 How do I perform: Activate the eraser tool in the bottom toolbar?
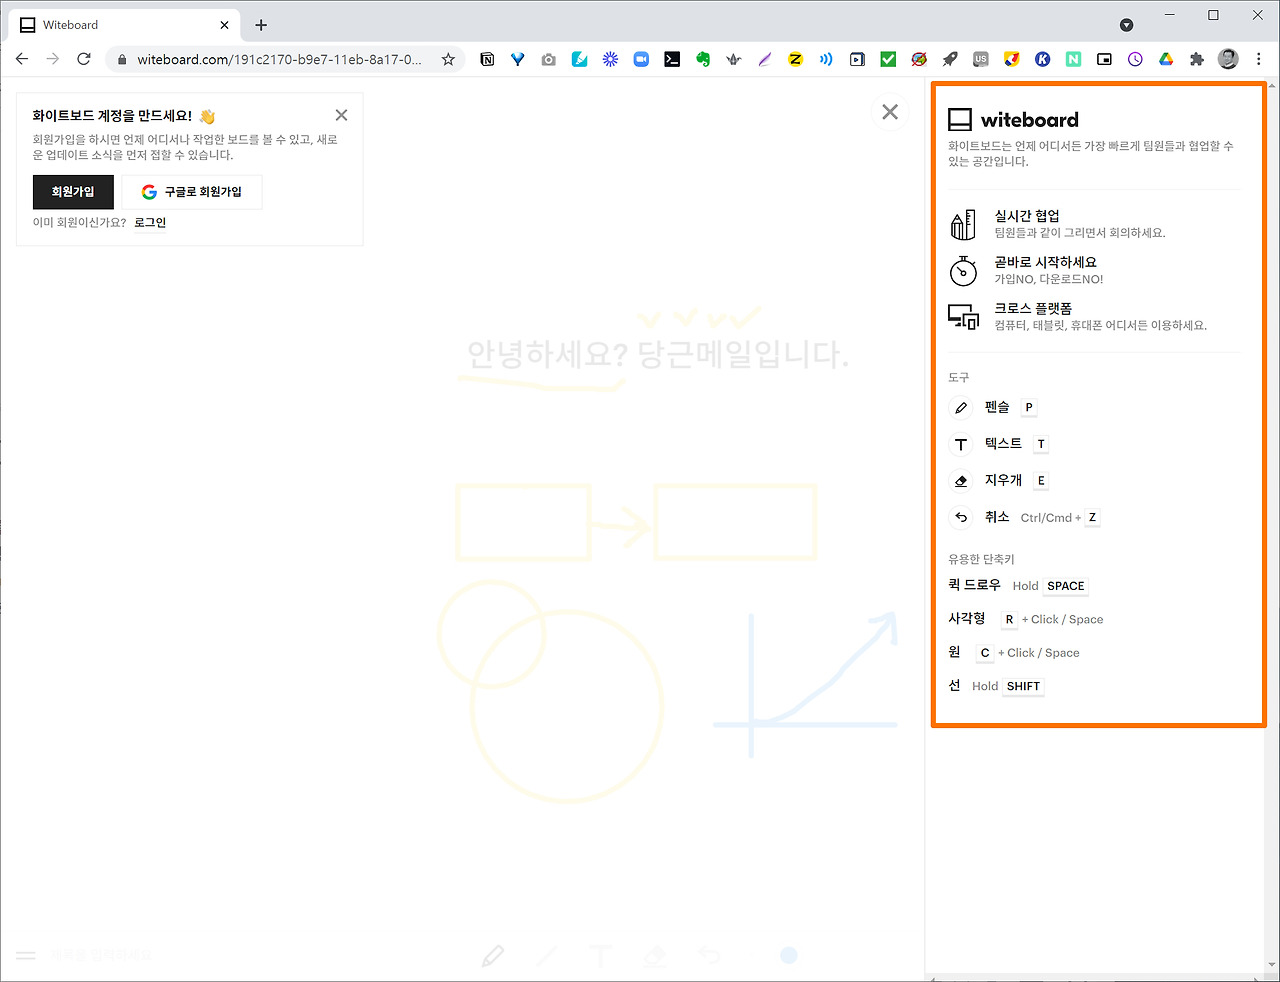655,955
